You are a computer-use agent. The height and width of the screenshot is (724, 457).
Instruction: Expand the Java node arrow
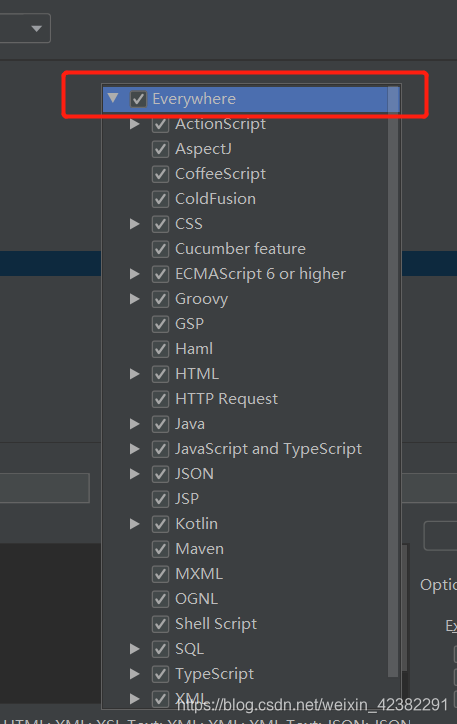click(134, 424)
